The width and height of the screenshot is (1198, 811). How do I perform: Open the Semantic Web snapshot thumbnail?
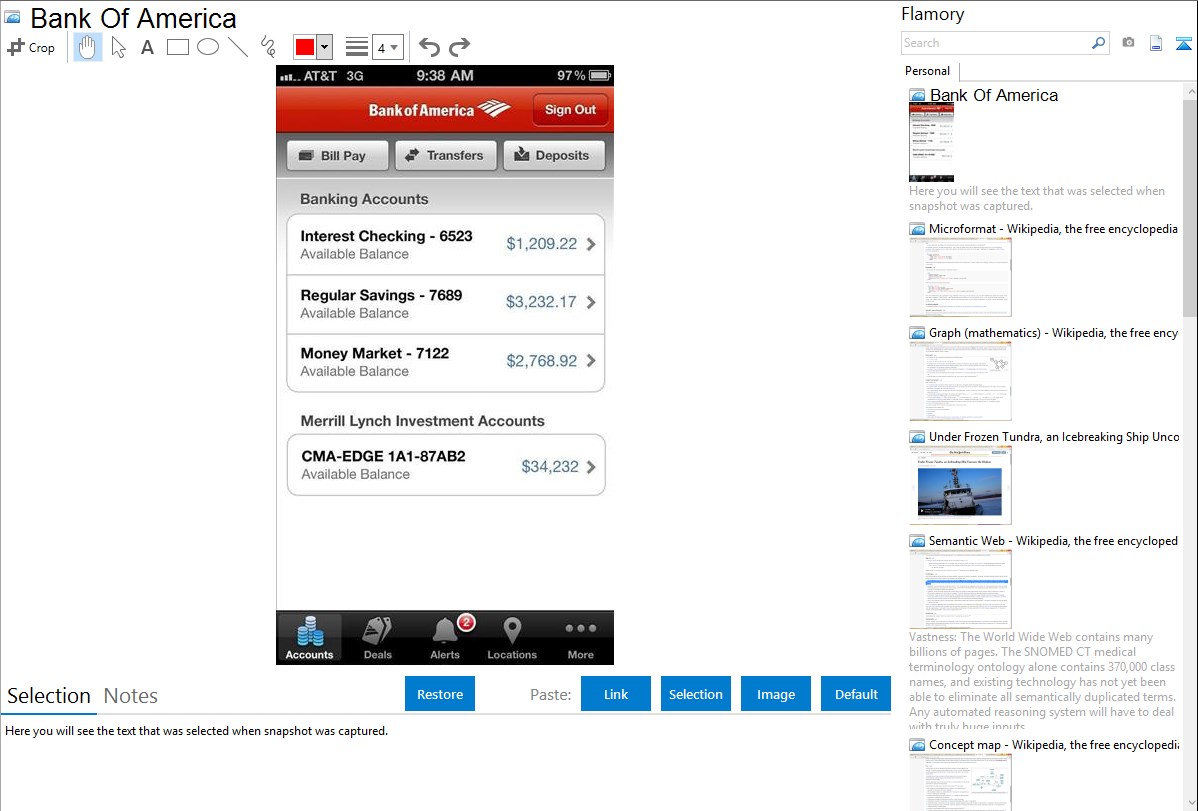960,589
